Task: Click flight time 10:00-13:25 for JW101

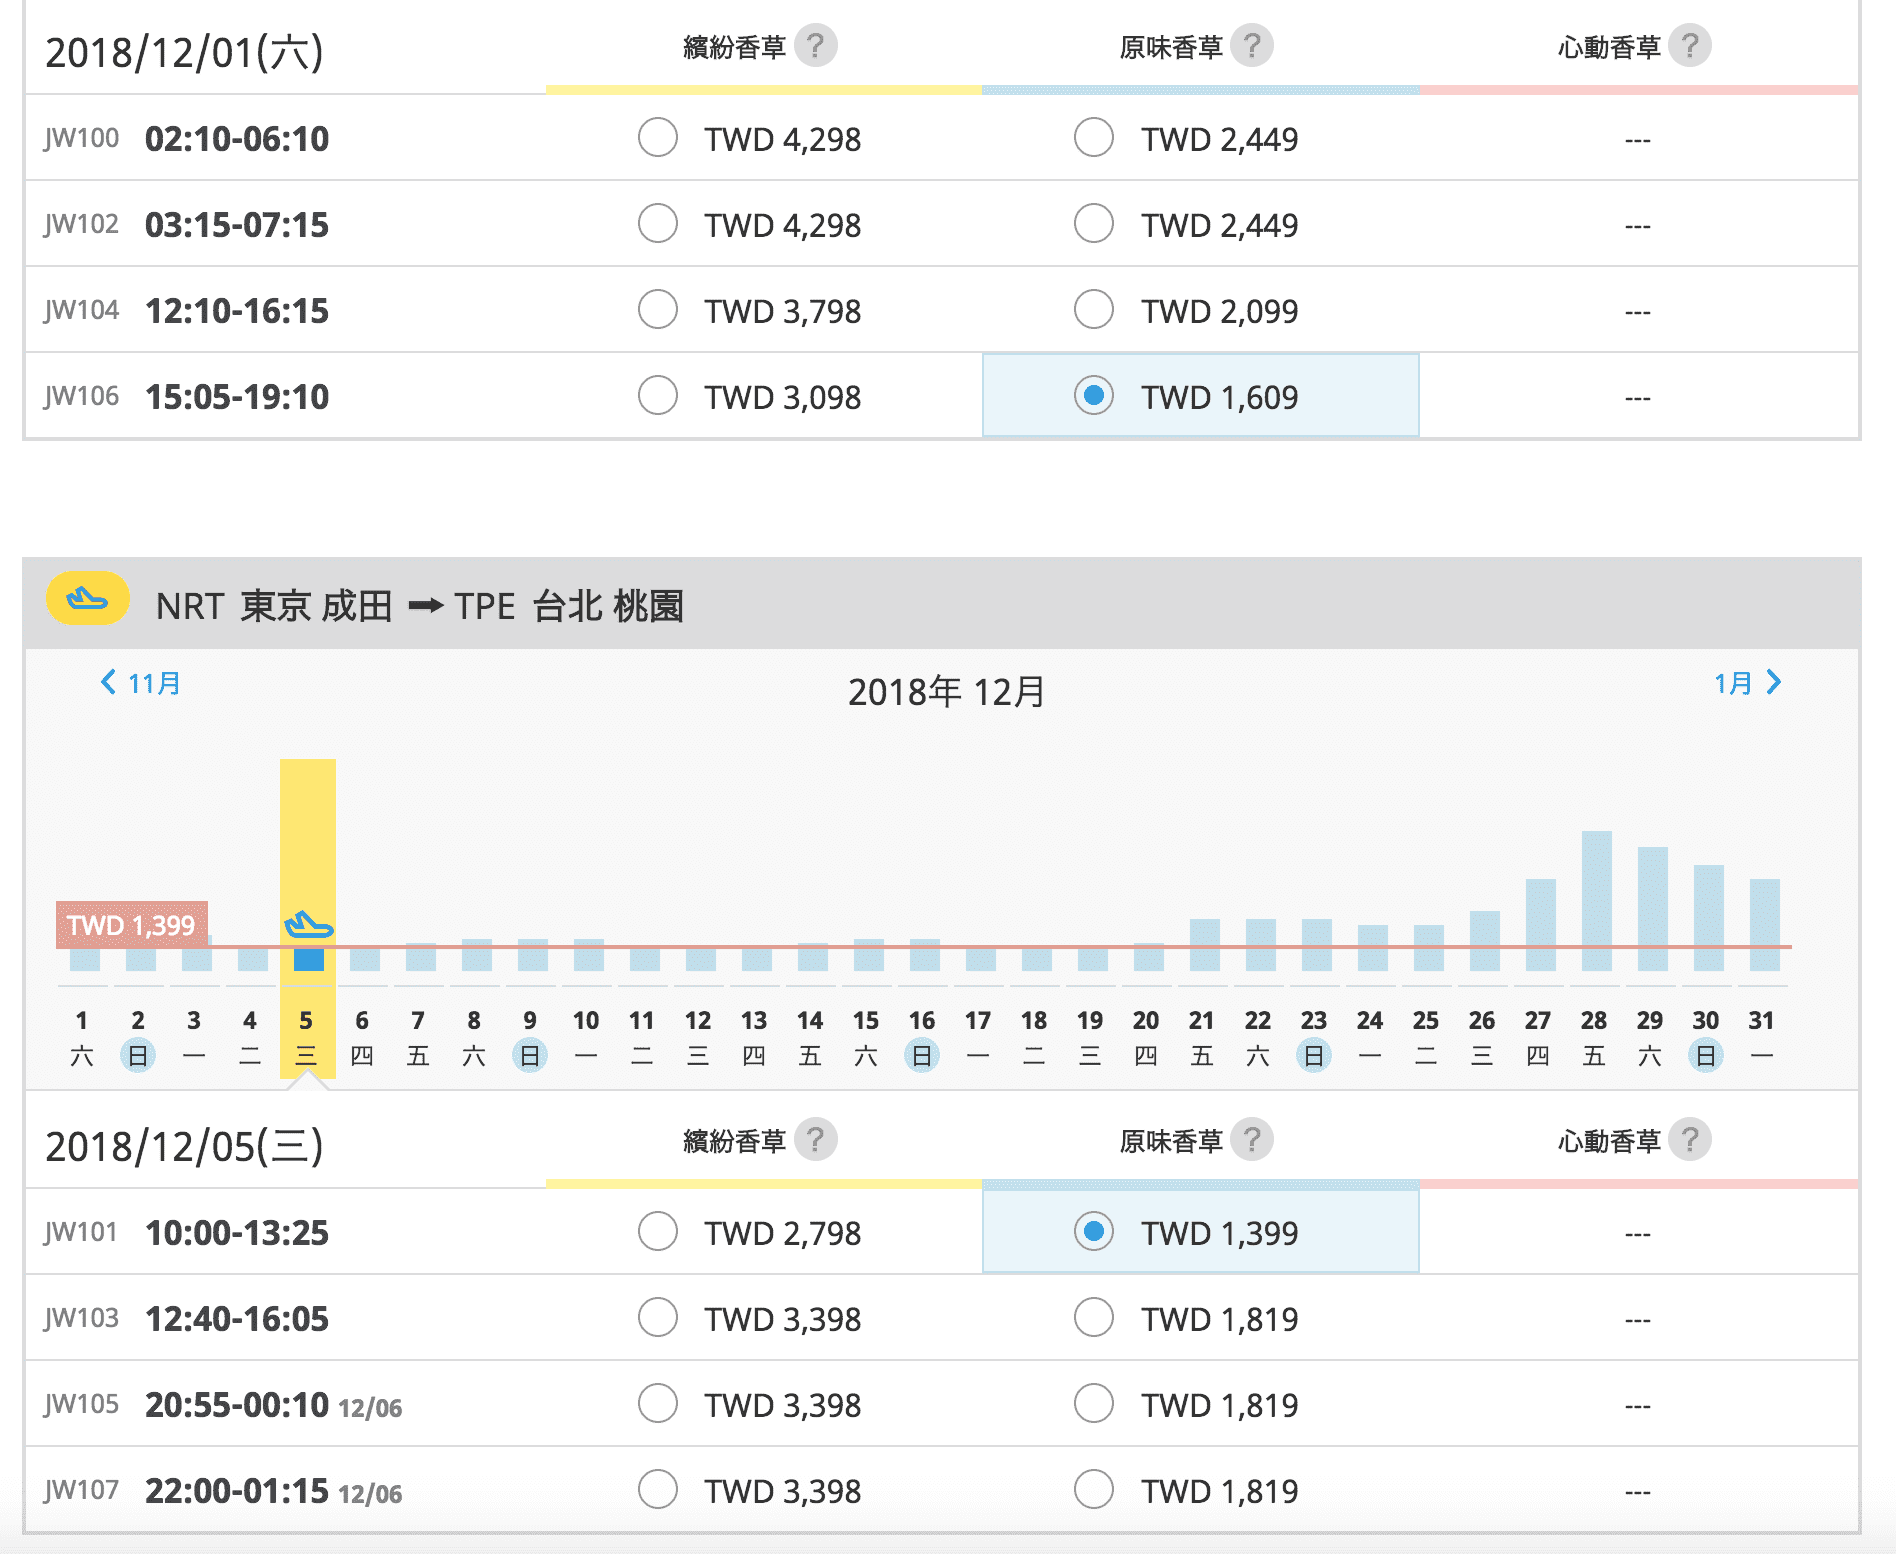Action: click(x=237, y=1232)
